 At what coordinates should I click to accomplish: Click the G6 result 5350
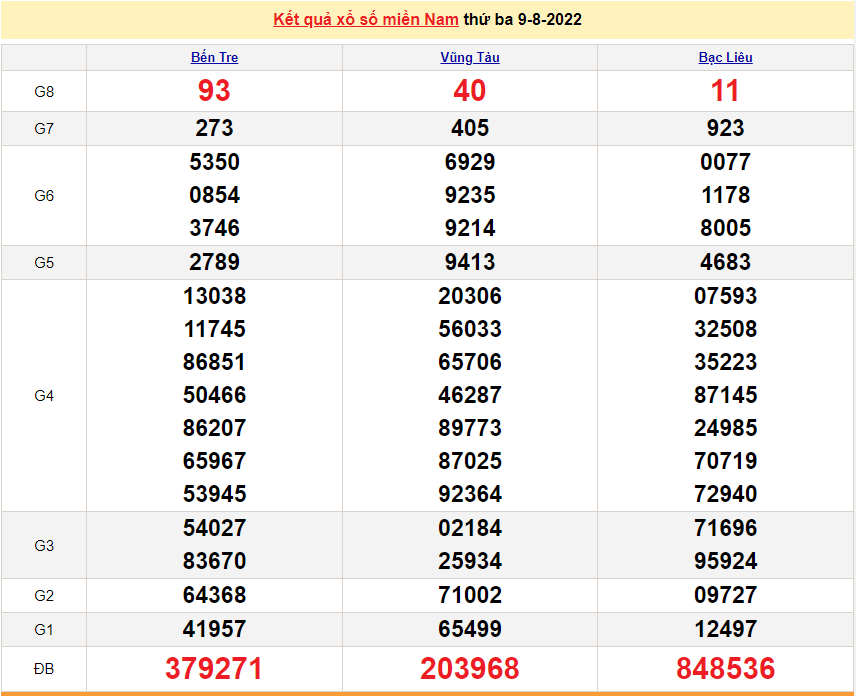[214, 162]
